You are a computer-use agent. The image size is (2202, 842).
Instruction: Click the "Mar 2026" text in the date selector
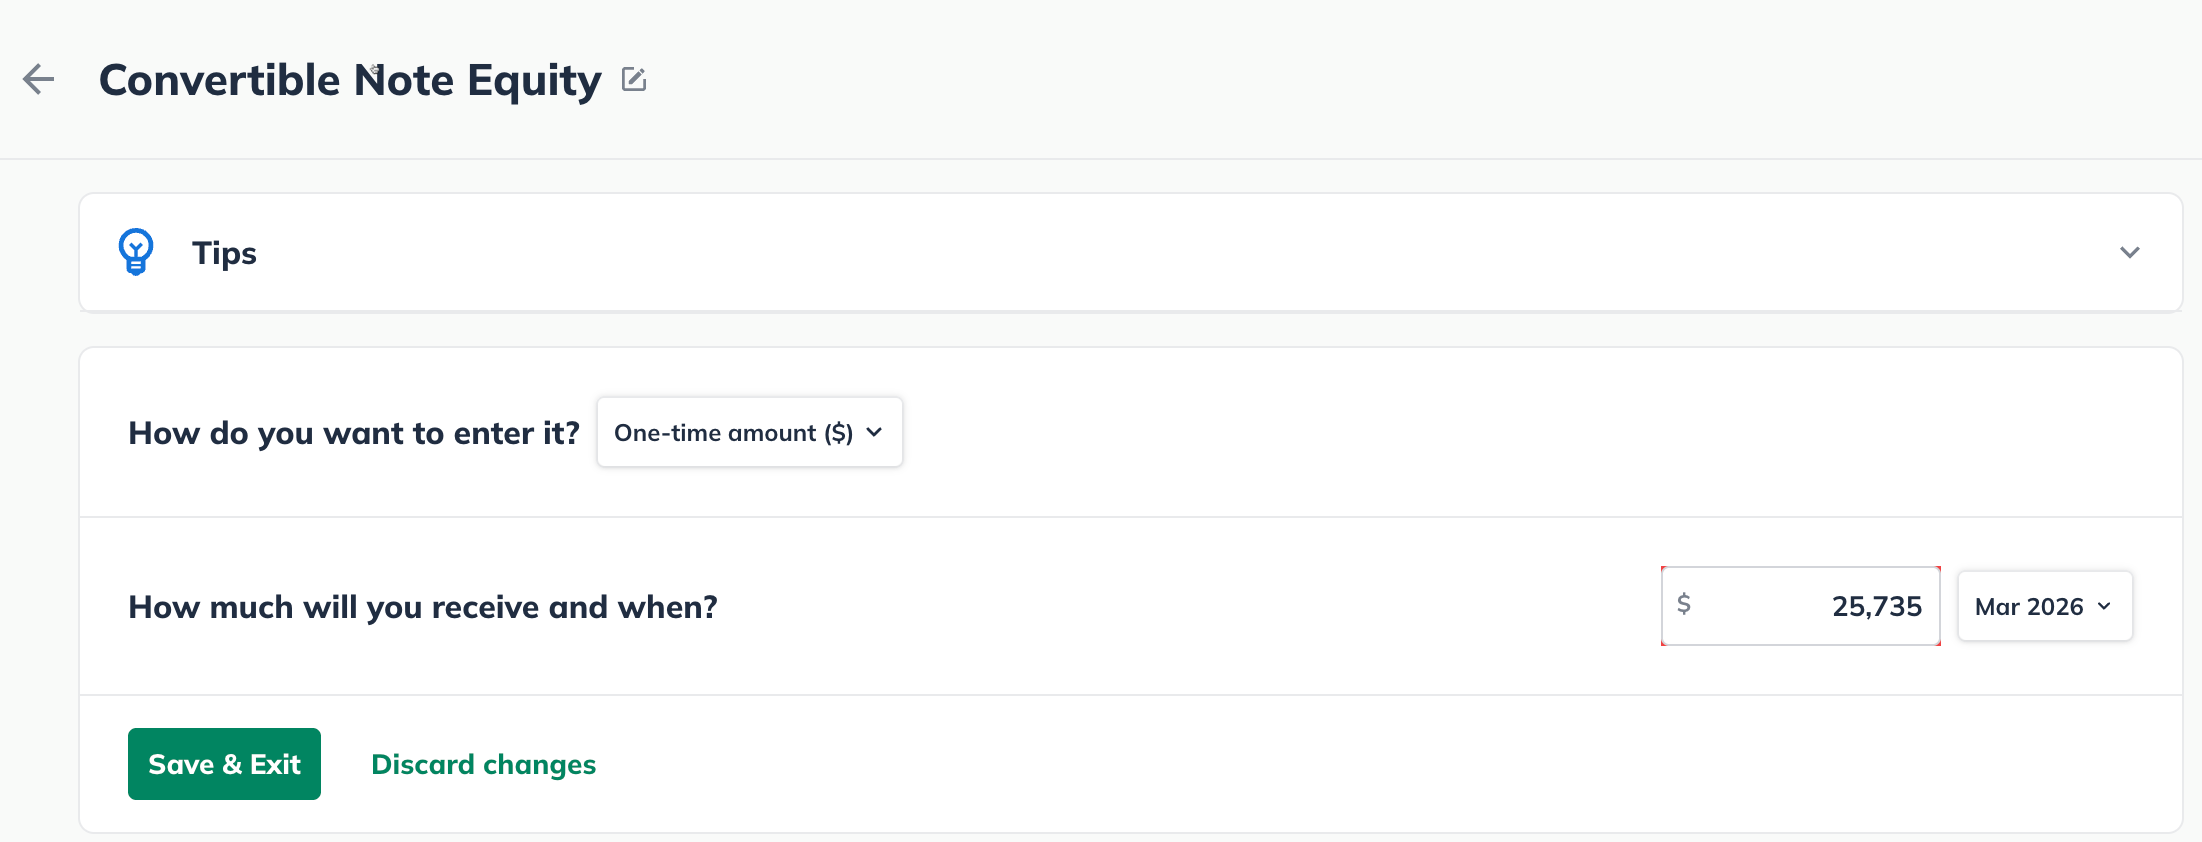[2029, 607]
